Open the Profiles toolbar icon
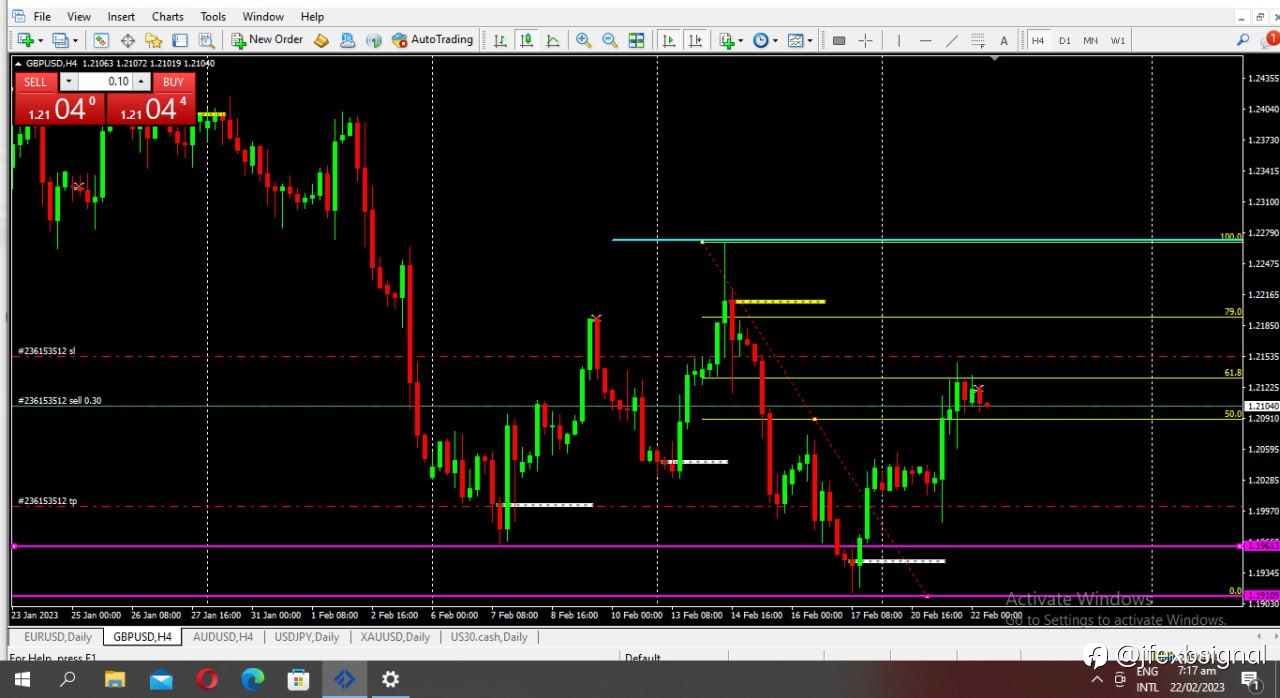Viewport: 1280px width, 698px height. [61, 40]
